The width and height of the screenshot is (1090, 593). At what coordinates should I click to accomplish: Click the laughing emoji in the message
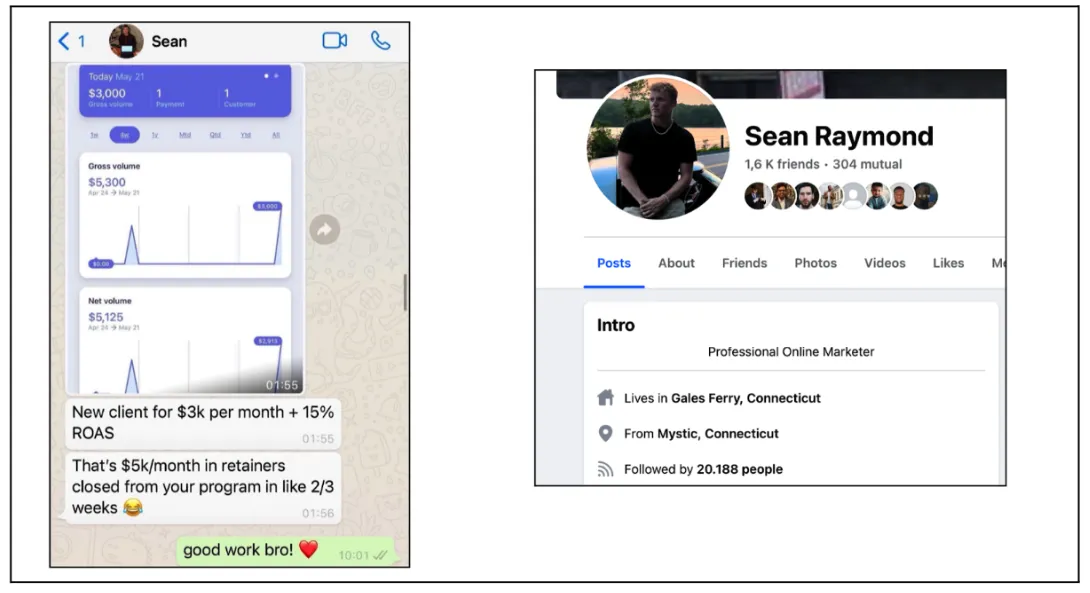(x=132, y=508)
